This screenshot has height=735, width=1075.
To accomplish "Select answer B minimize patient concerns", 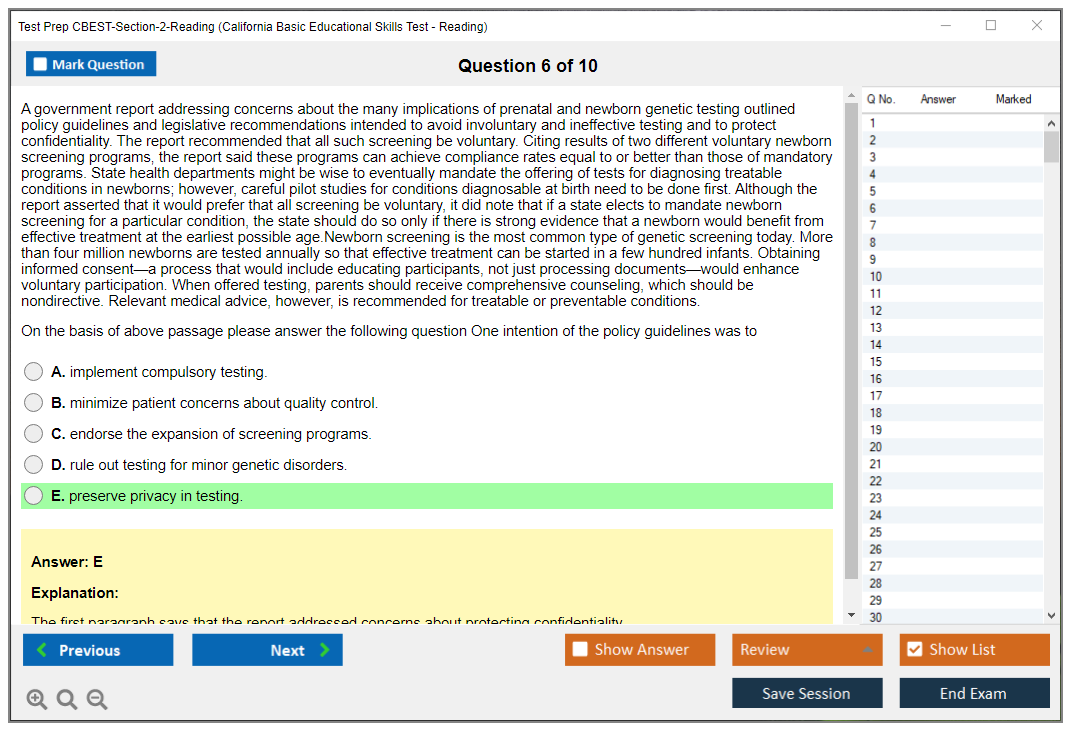I will pyautogui.click(x=34, y=403).
